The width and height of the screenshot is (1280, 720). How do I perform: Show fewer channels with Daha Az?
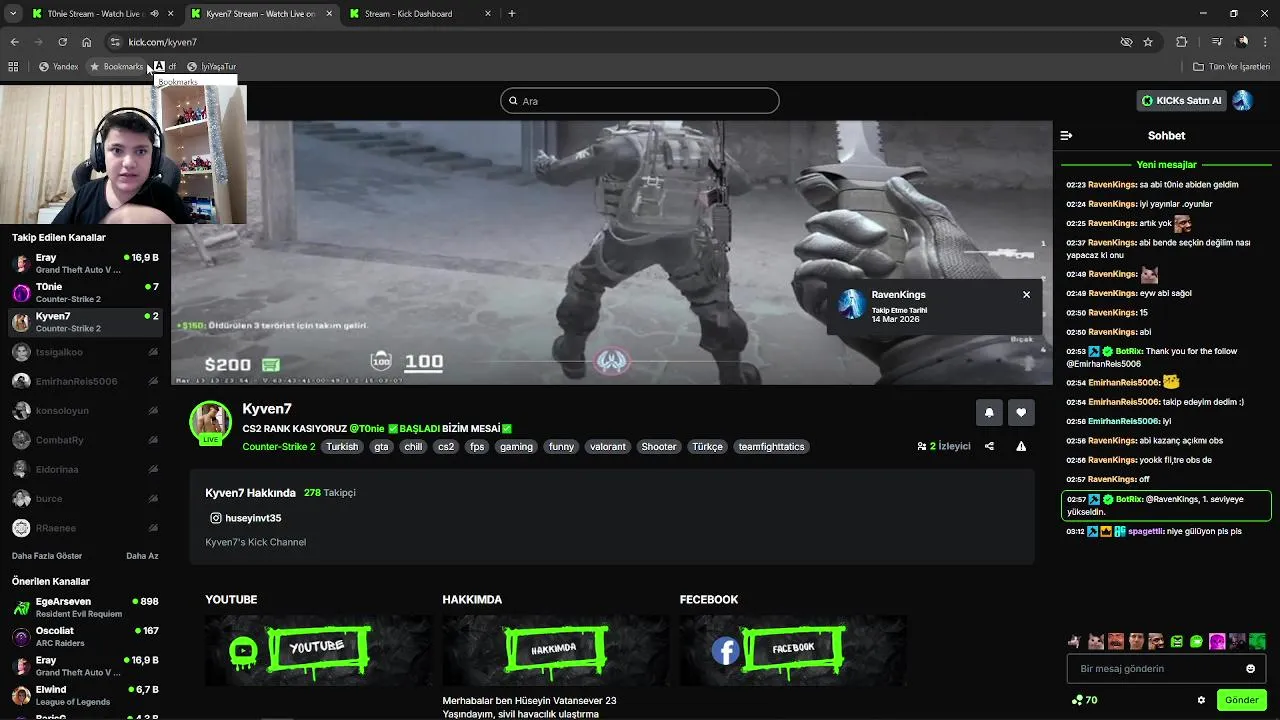pyautogui.click(x=142, y=556)
